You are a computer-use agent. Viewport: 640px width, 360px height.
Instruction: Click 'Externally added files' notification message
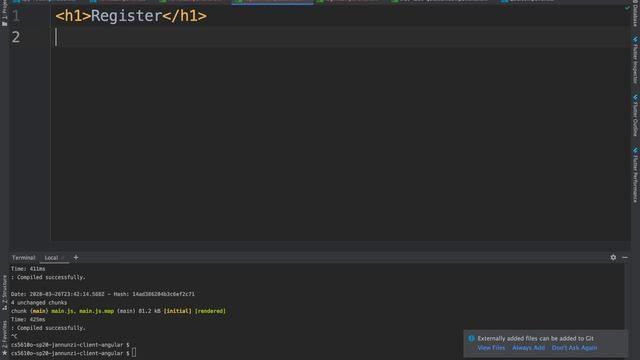(x=536, y=338)
